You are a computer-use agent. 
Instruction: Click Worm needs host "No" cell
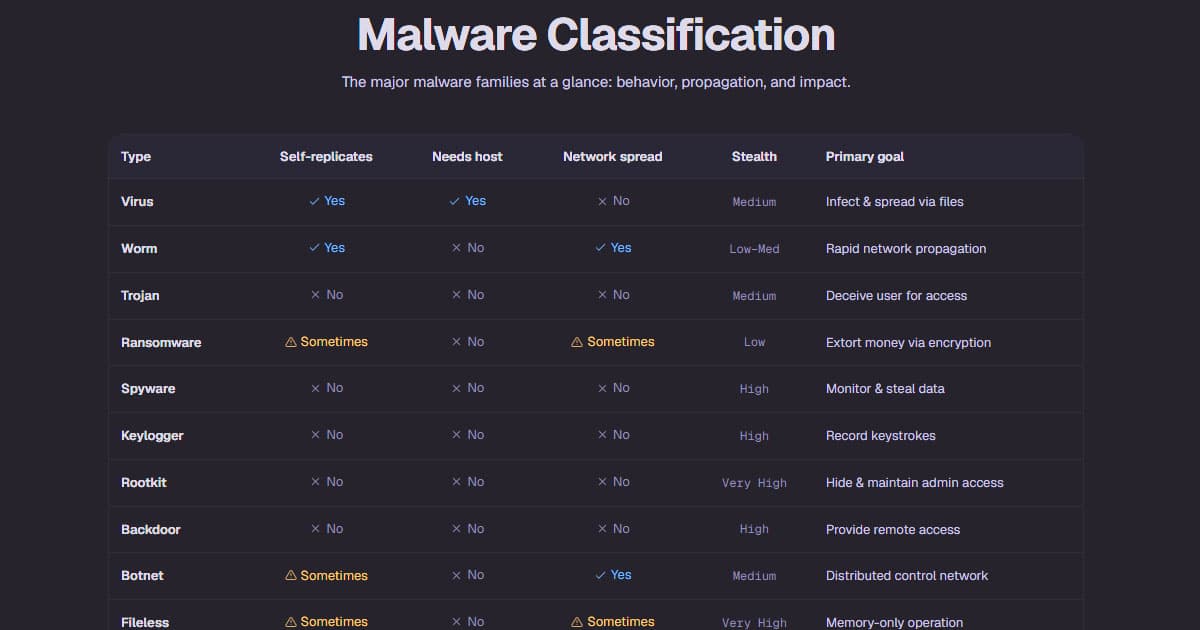click(467, 248)
